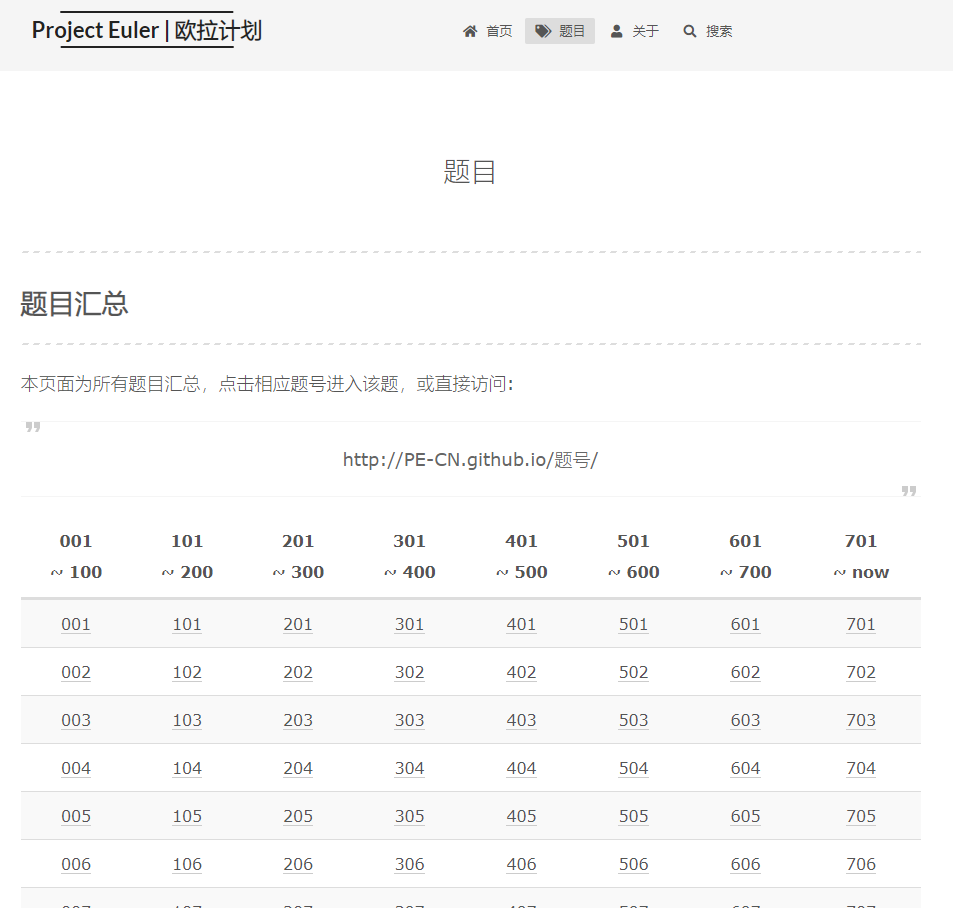The height and width of the screenshot is (908, 953).
Task: Open the 搜索 menu item
Action: [707, 31]
